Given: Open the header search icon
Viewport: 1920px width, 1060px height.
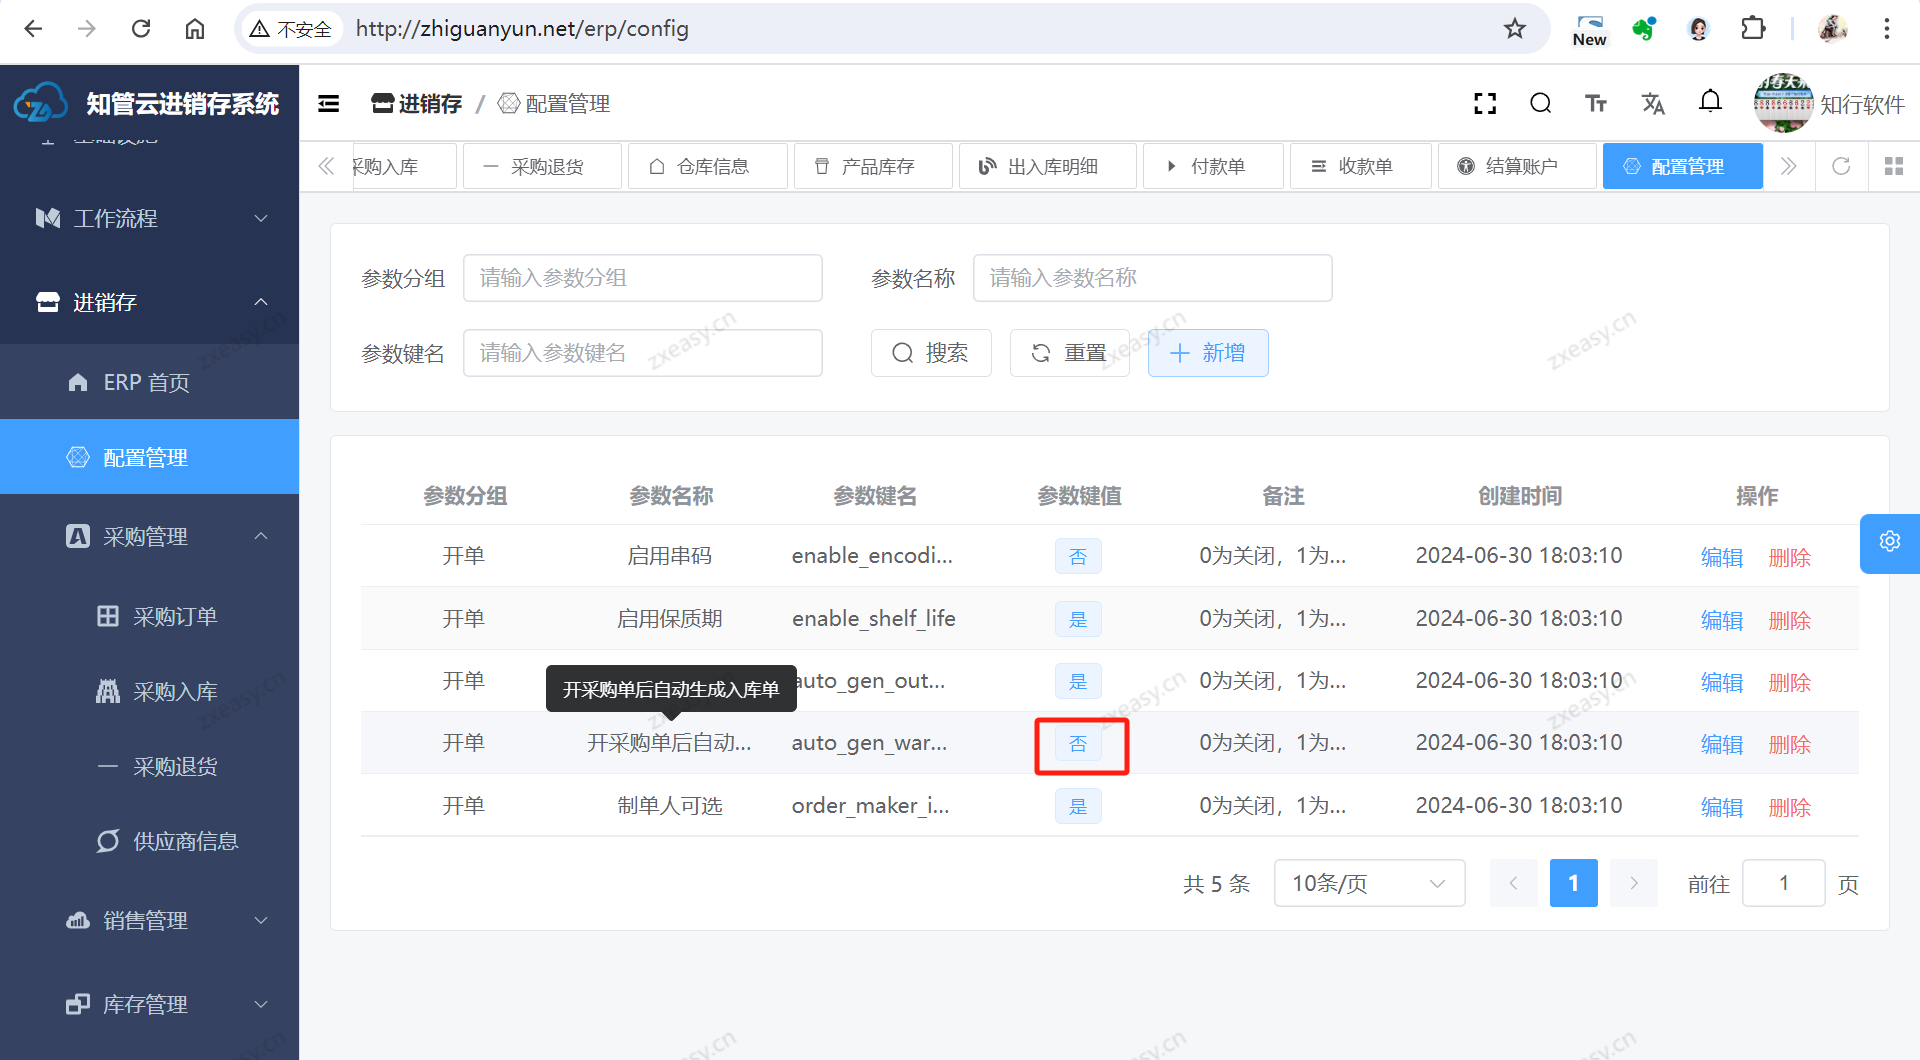Looking at the screenshot, I should point(1540,104).
